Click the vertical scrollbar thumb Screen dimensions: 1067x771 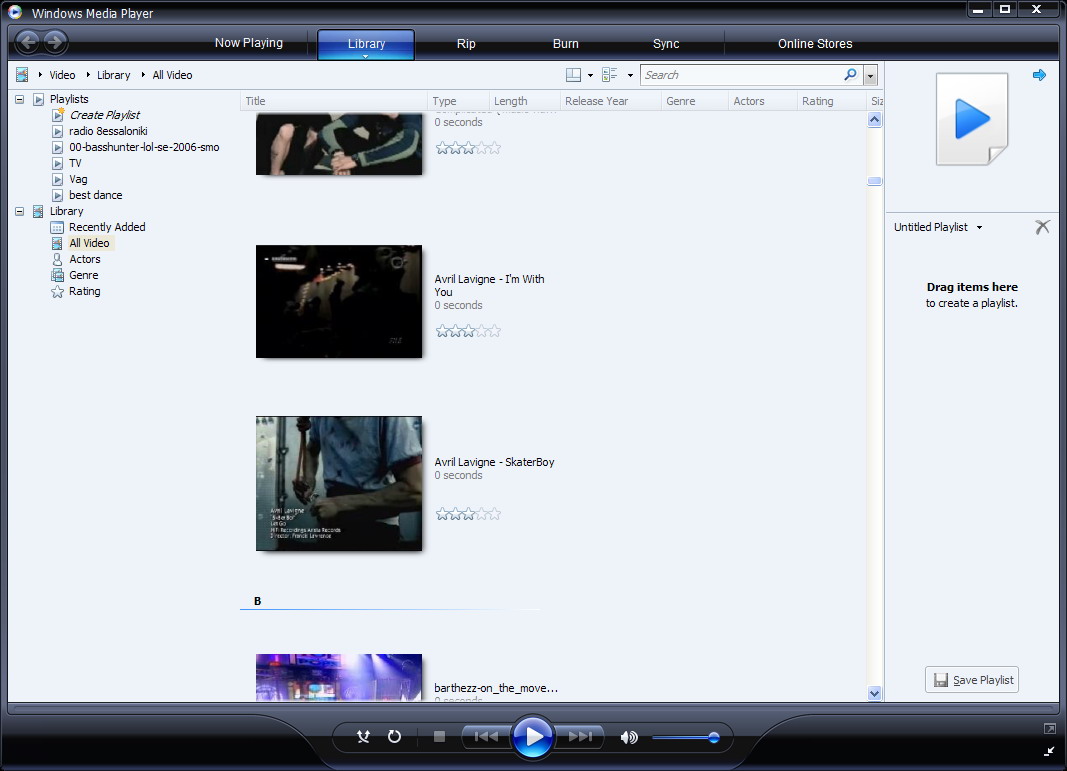click(874, 181)
